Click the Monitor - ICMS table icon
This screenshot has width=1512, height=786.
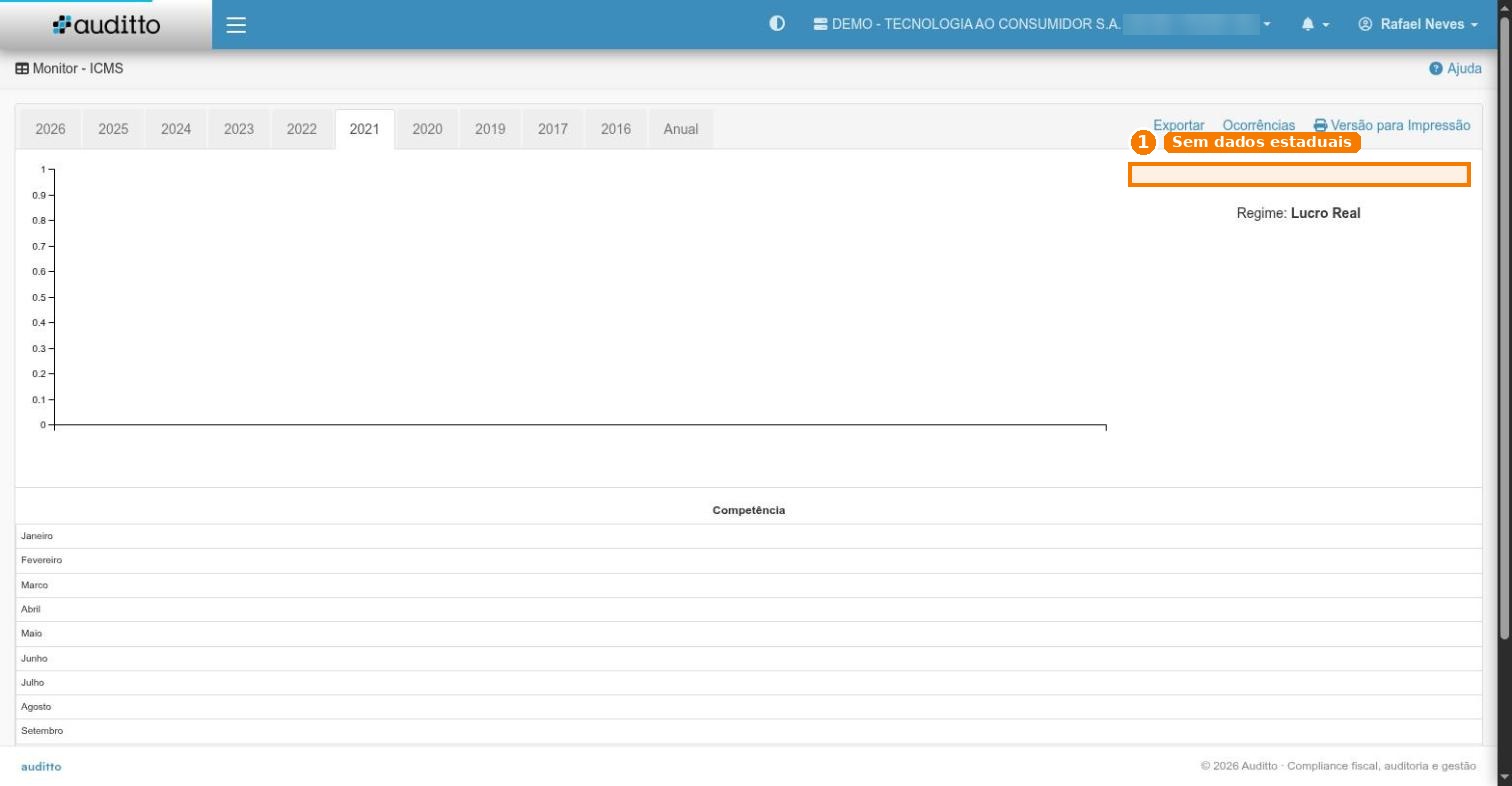(22, 69)
